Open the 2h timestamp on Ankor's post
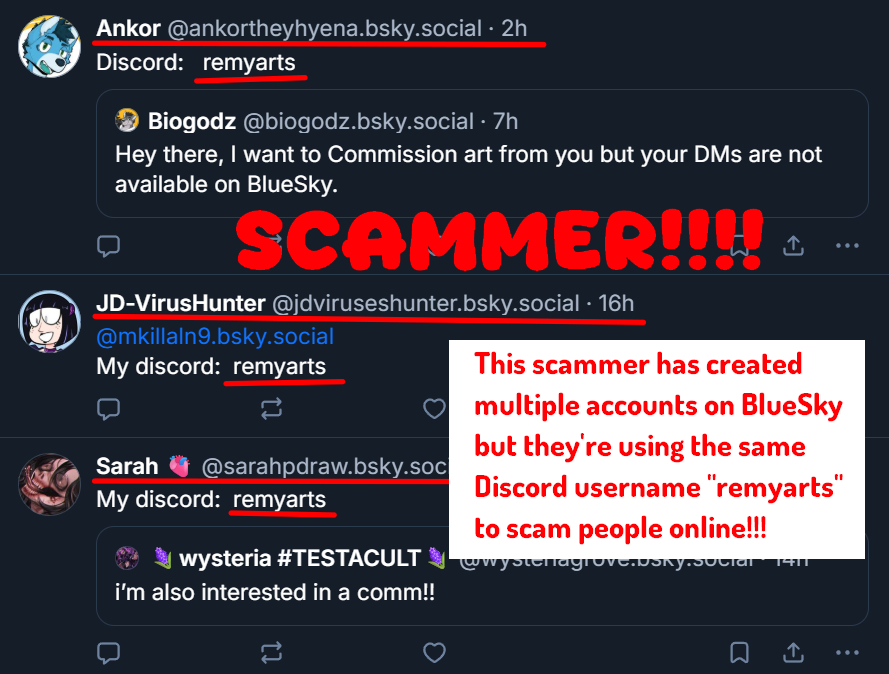 click(514, 28)
